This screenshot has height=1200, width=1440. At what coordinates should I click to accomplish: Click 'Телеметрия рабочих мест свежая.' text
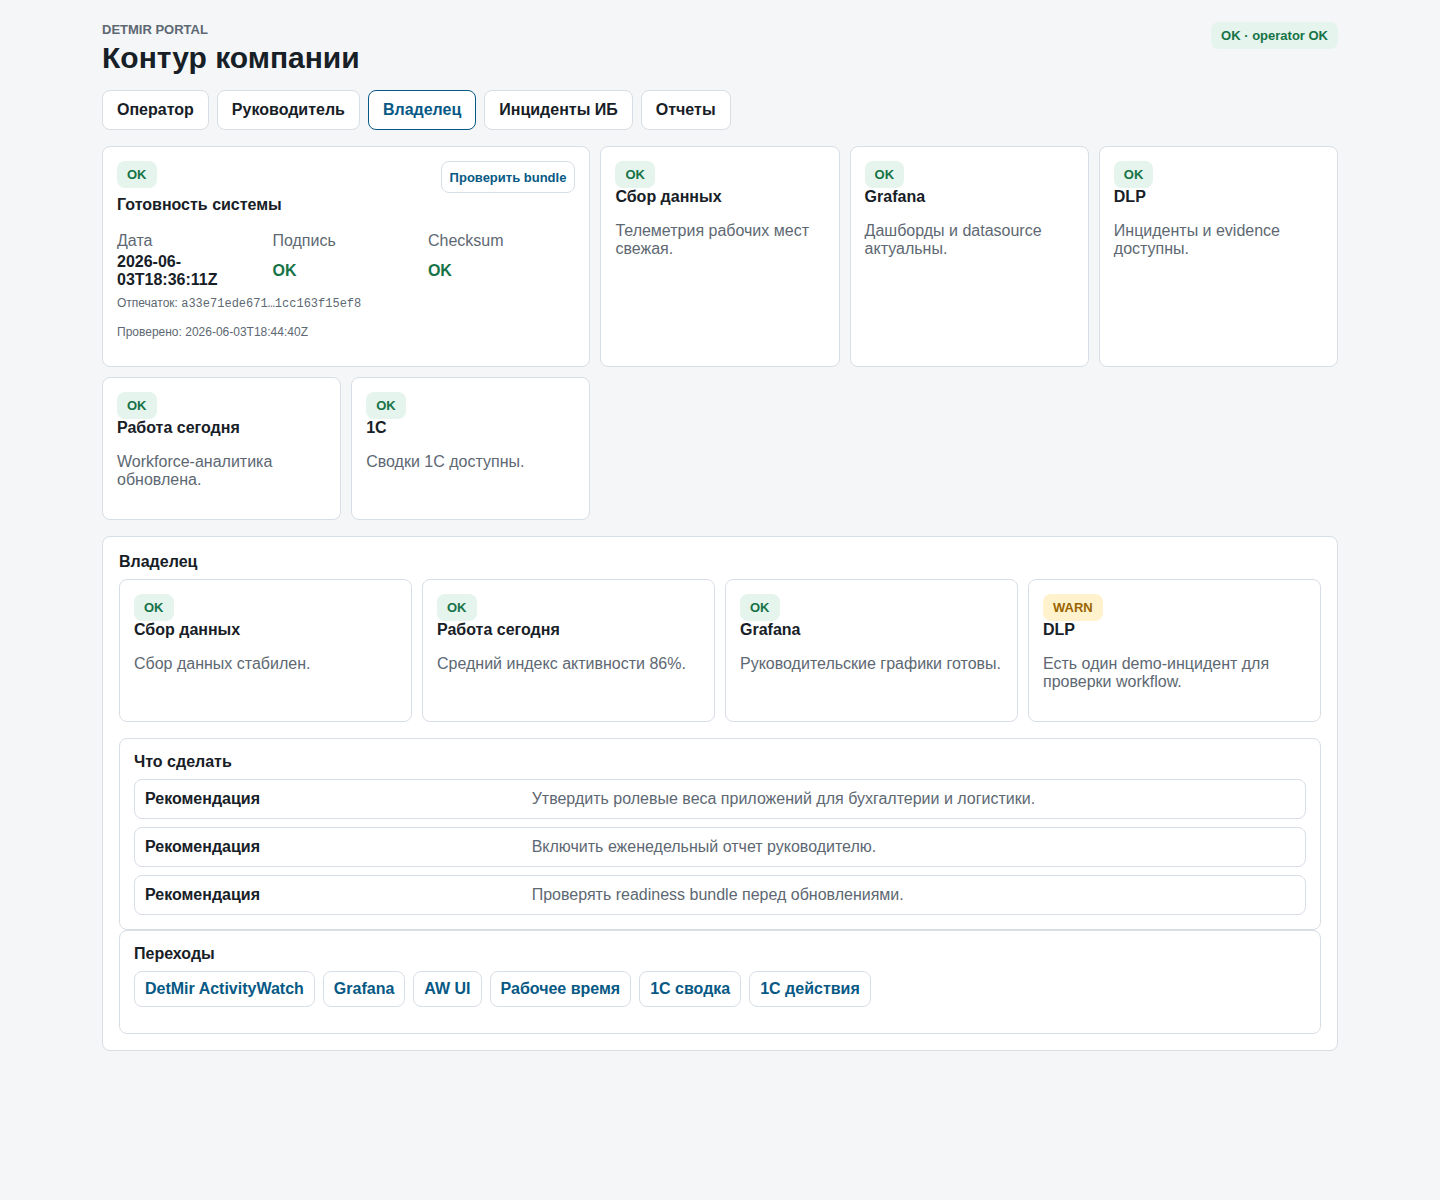coord(712,240)
